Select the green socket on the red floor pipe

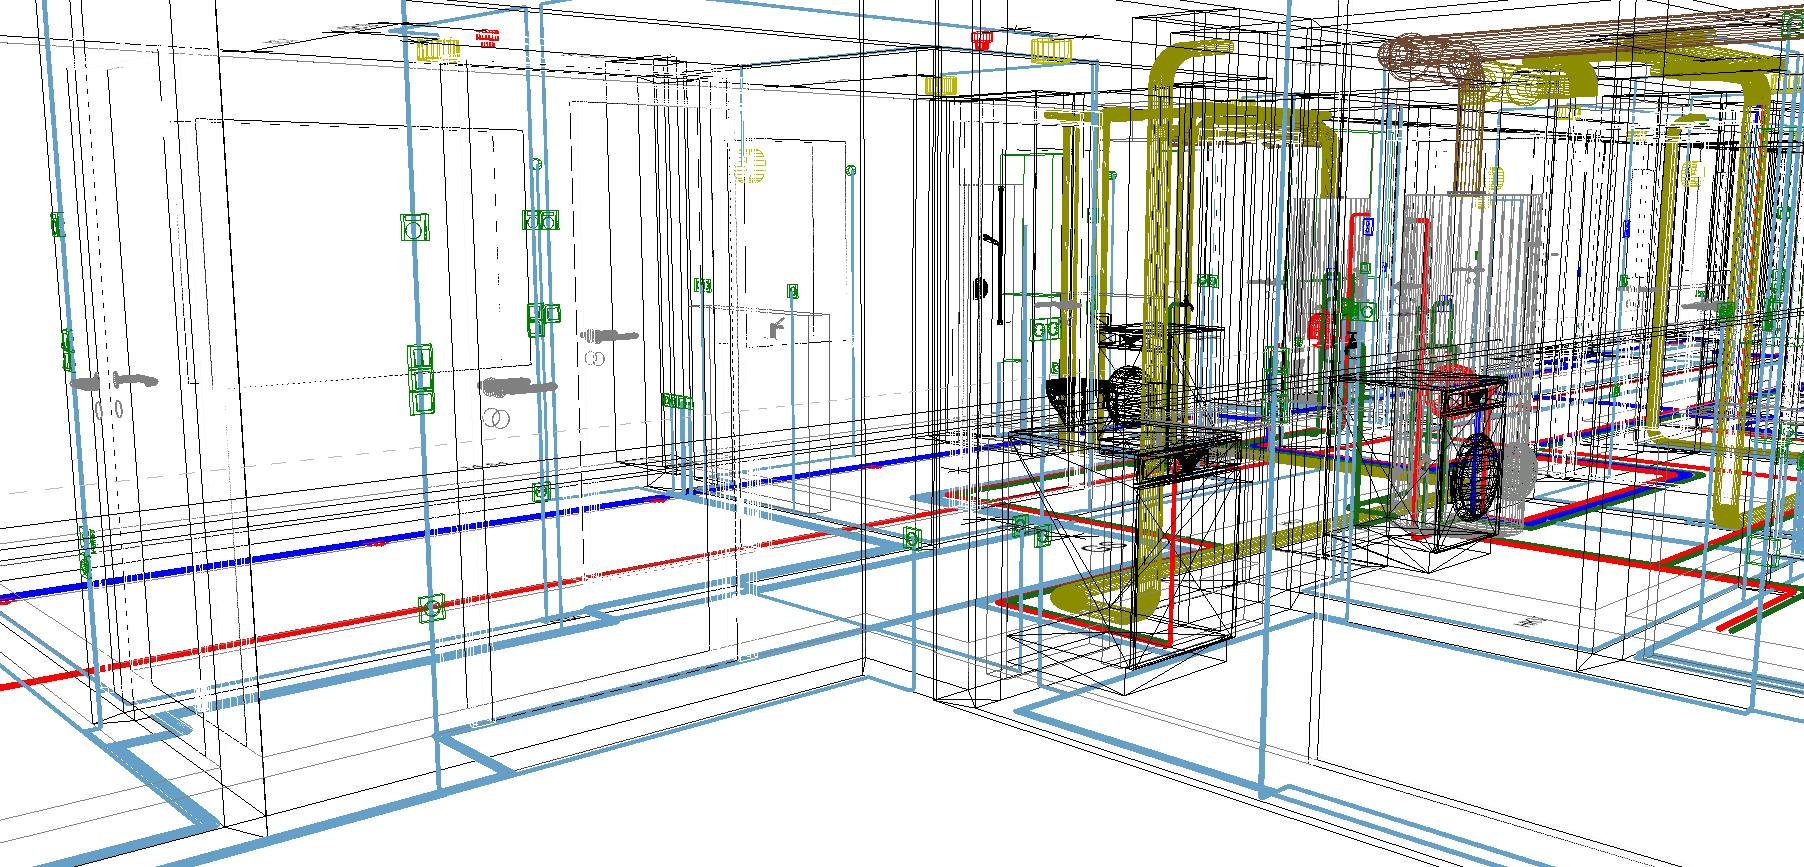(x=432, y=607)
